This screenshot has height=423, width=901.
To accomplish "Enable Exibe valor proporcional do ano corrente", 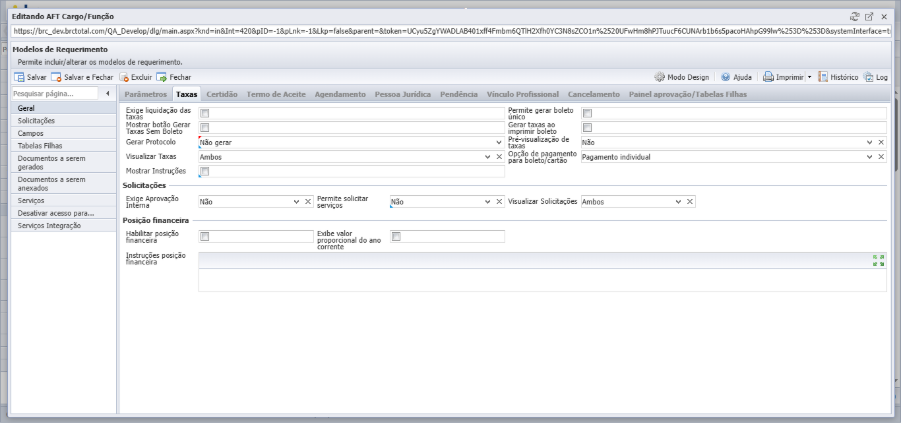I will tap(396, 236).
